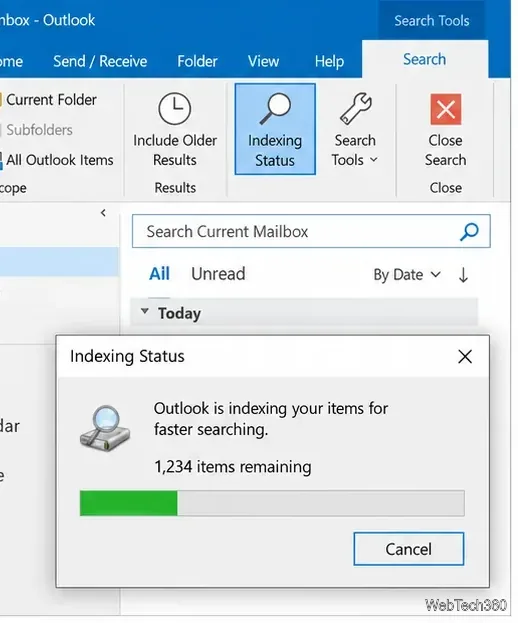
Task: Open the Search Tools wrench menu
Action: (355, 130)
